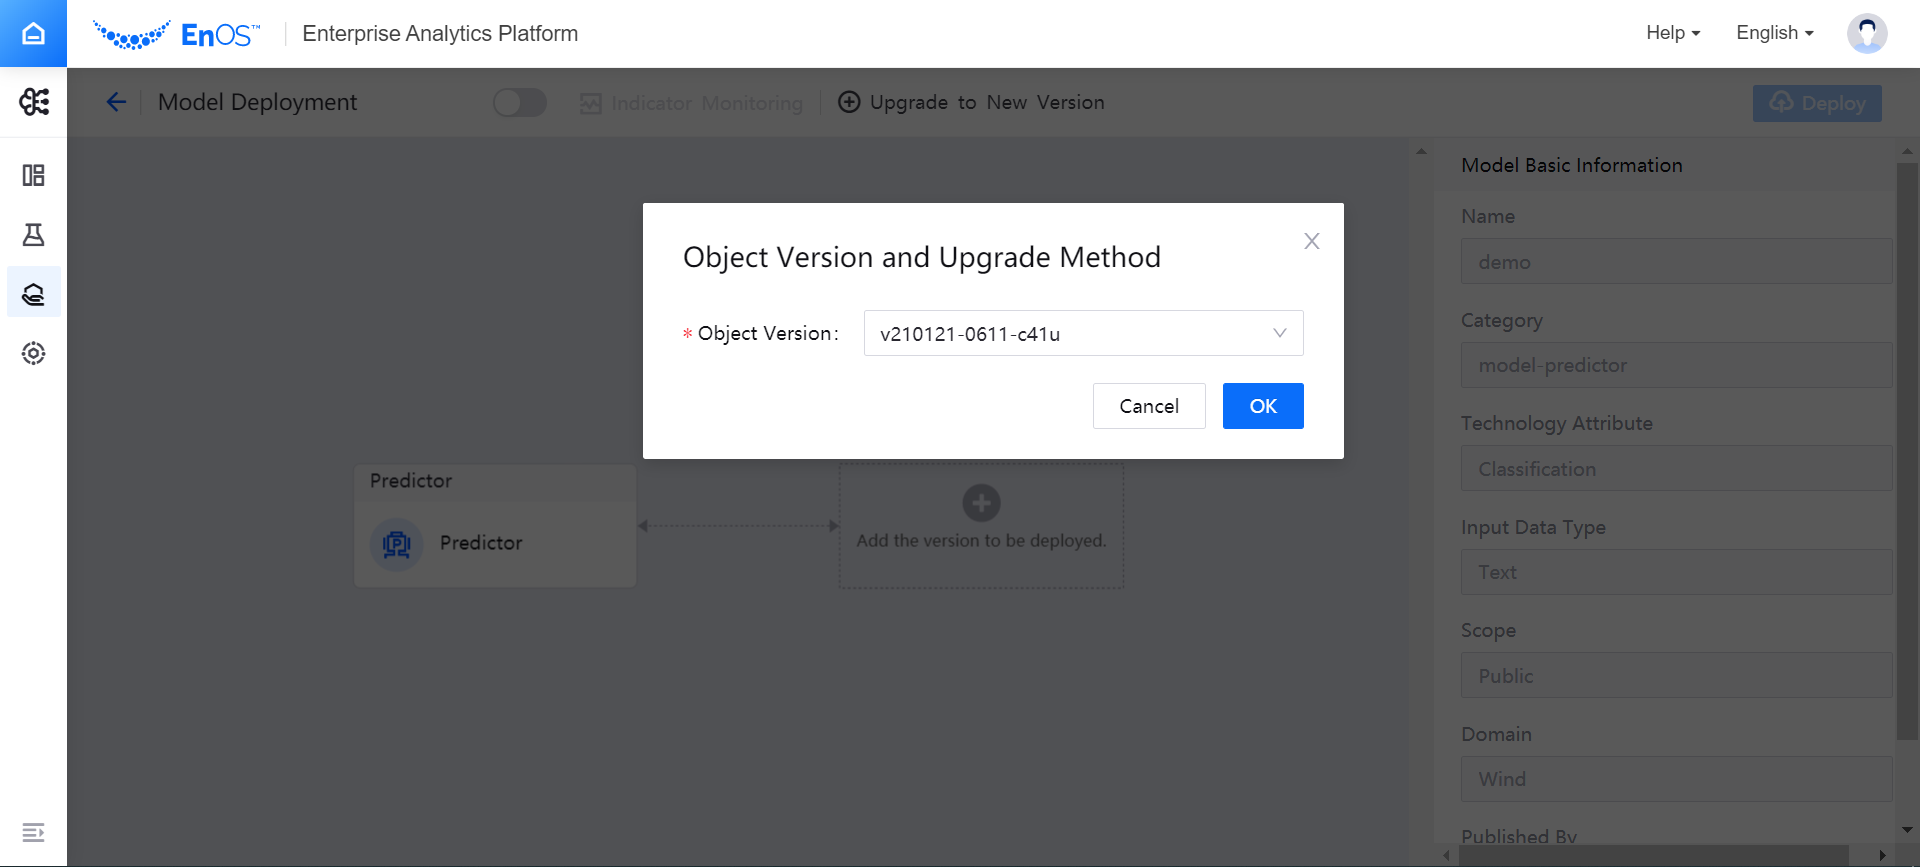Screen dimensions: 1920x867
Task: Open the Object Version dropdown
Action: 1083,333
